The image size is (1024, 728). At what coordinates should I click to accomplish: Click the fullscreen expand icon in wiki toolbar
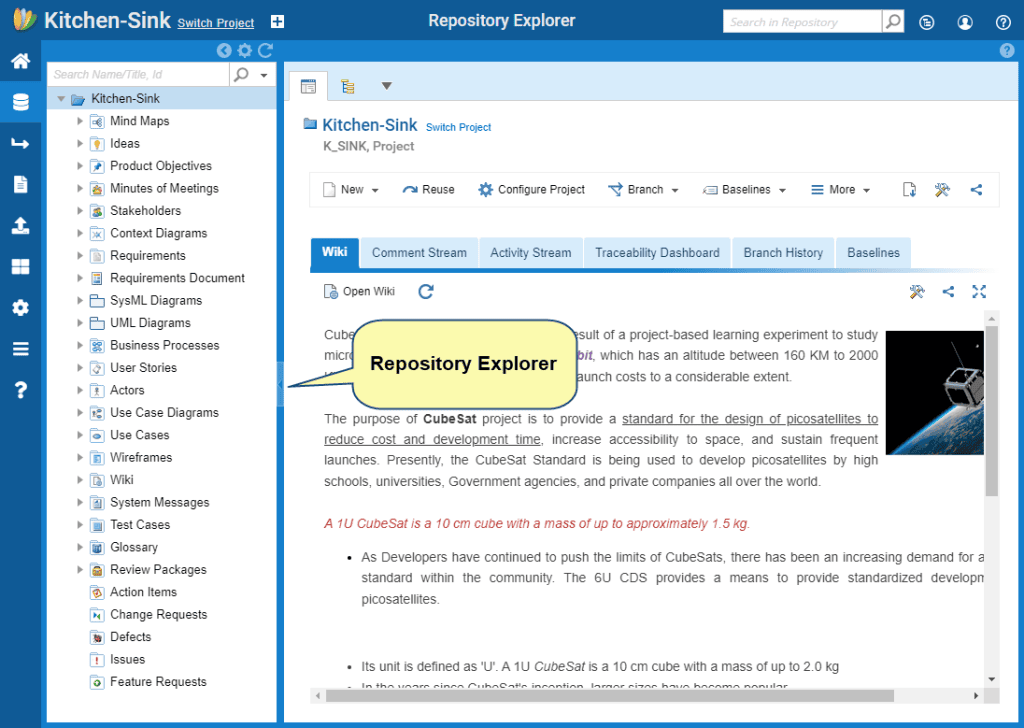979,292
